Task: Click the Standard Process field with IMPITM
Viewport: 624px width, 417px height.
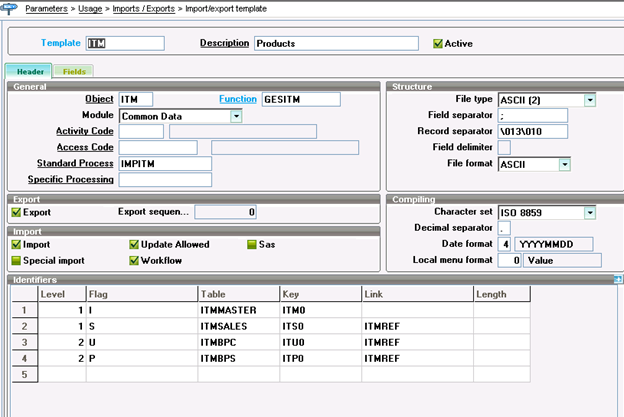Action: (x=165, y=164)
